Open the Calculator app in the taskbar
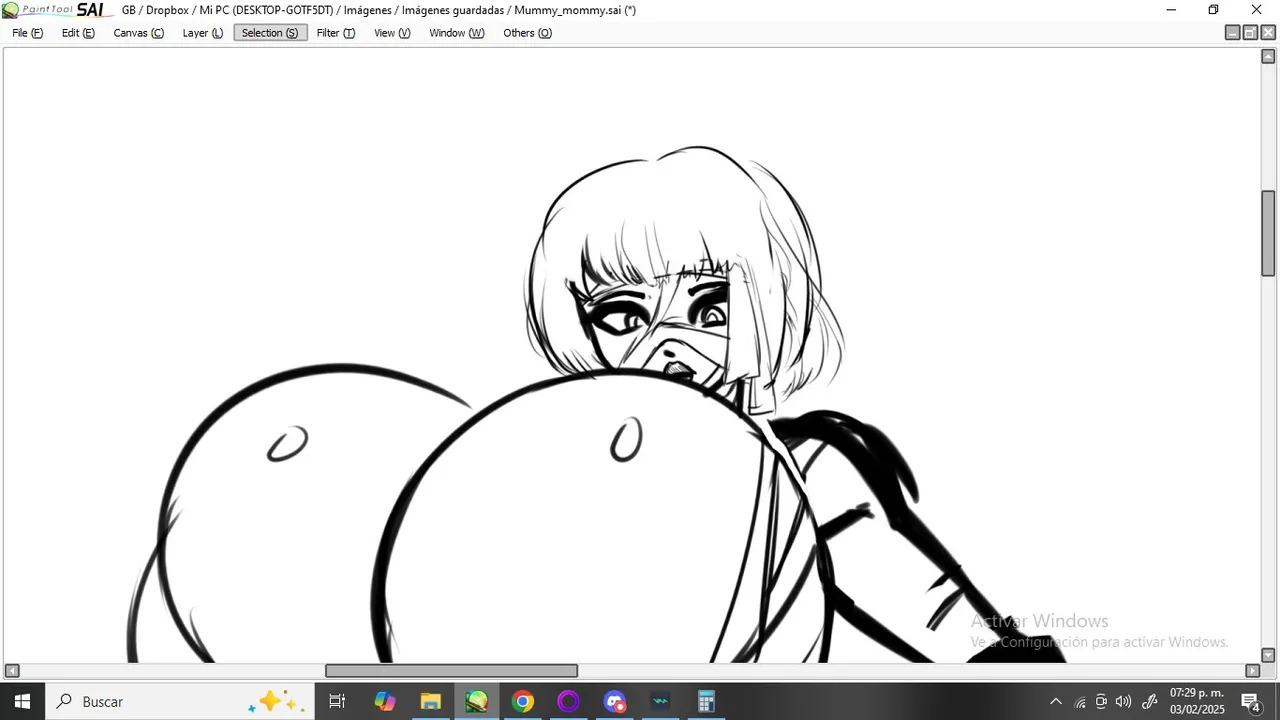 pos(706,701)
